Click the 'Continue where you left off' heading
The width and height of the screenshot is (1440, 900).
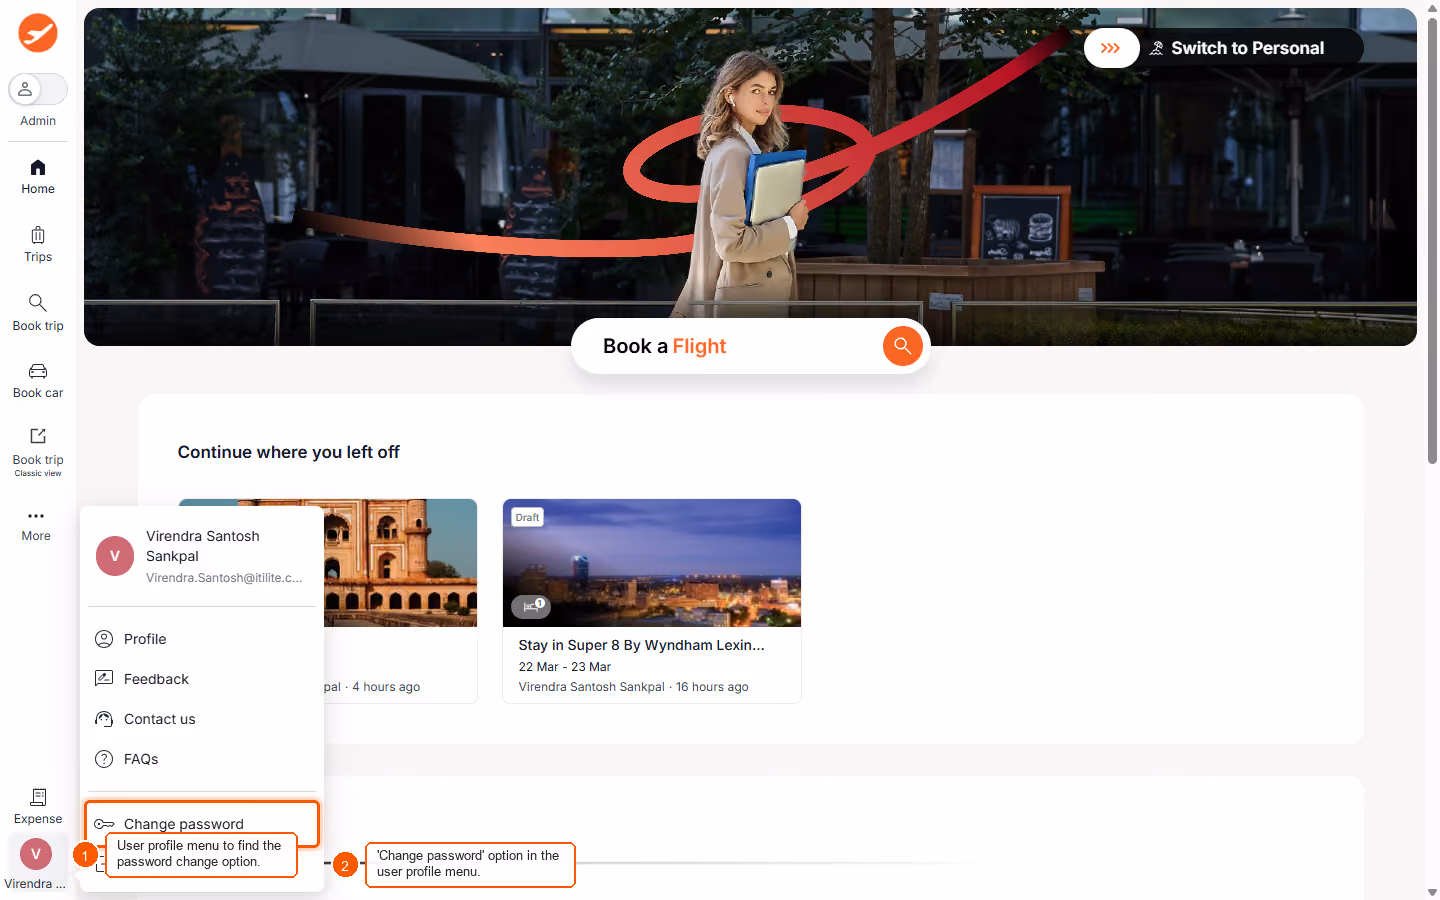pos(289,452)
